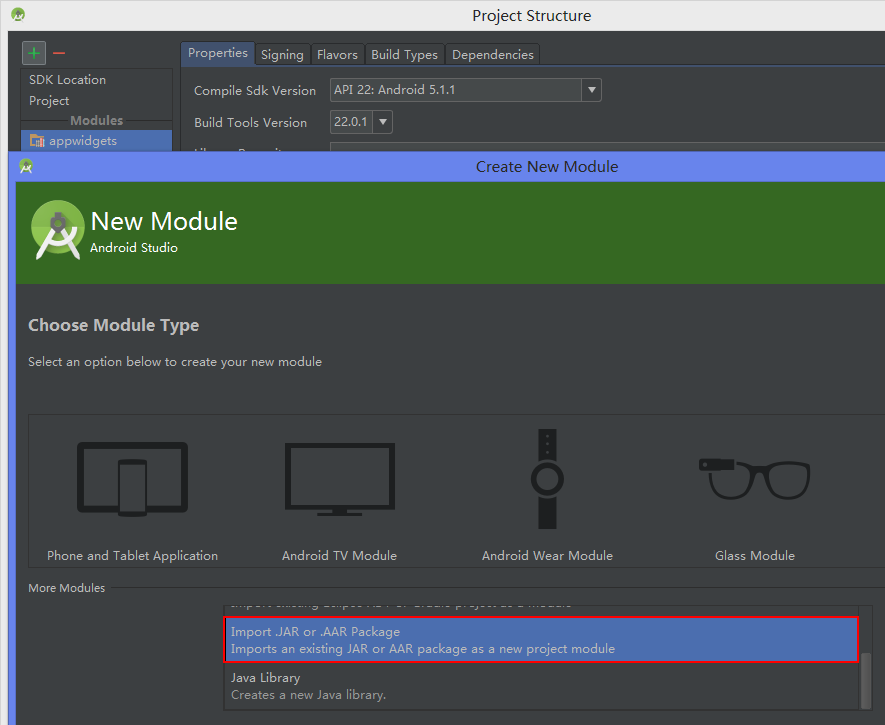Click the green plus to add a module

33,52
